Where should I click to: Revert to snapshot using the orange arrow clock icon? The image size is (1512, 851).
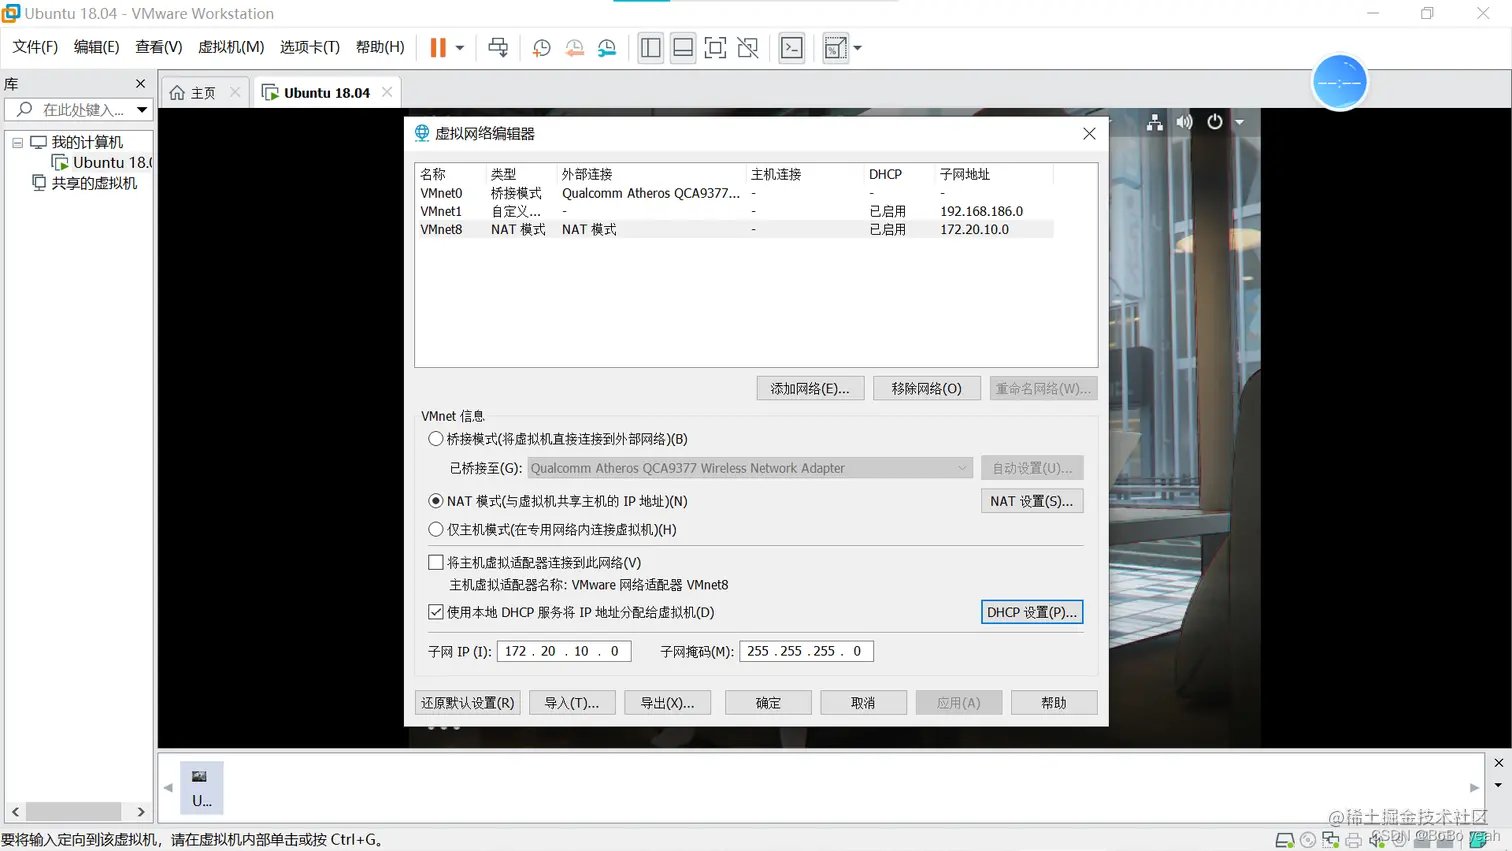[575, 48]
